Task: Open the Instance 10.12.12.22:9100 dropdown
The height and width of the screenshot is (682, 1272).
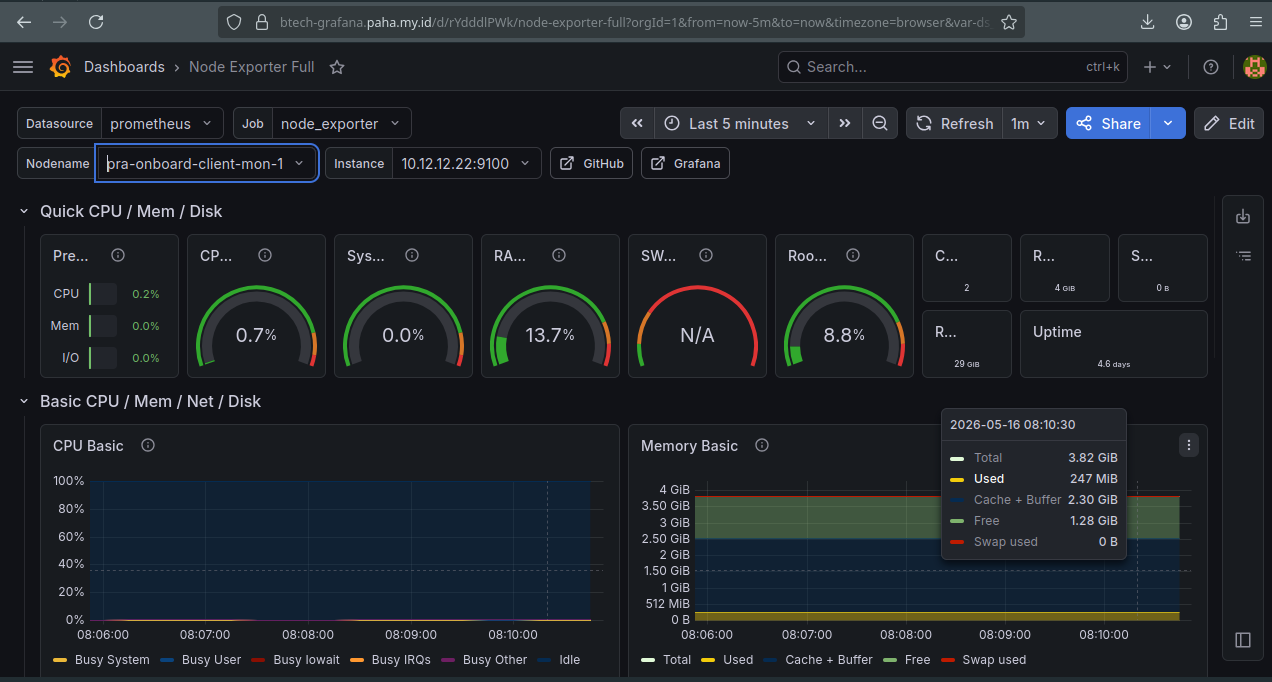Action: (467, 163)
